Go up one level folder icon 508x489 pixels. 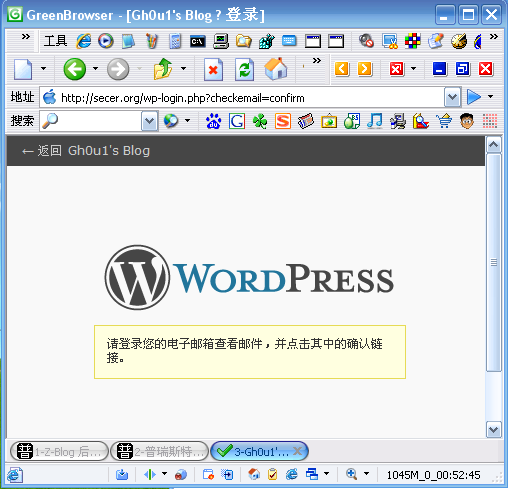pos(163,69)
